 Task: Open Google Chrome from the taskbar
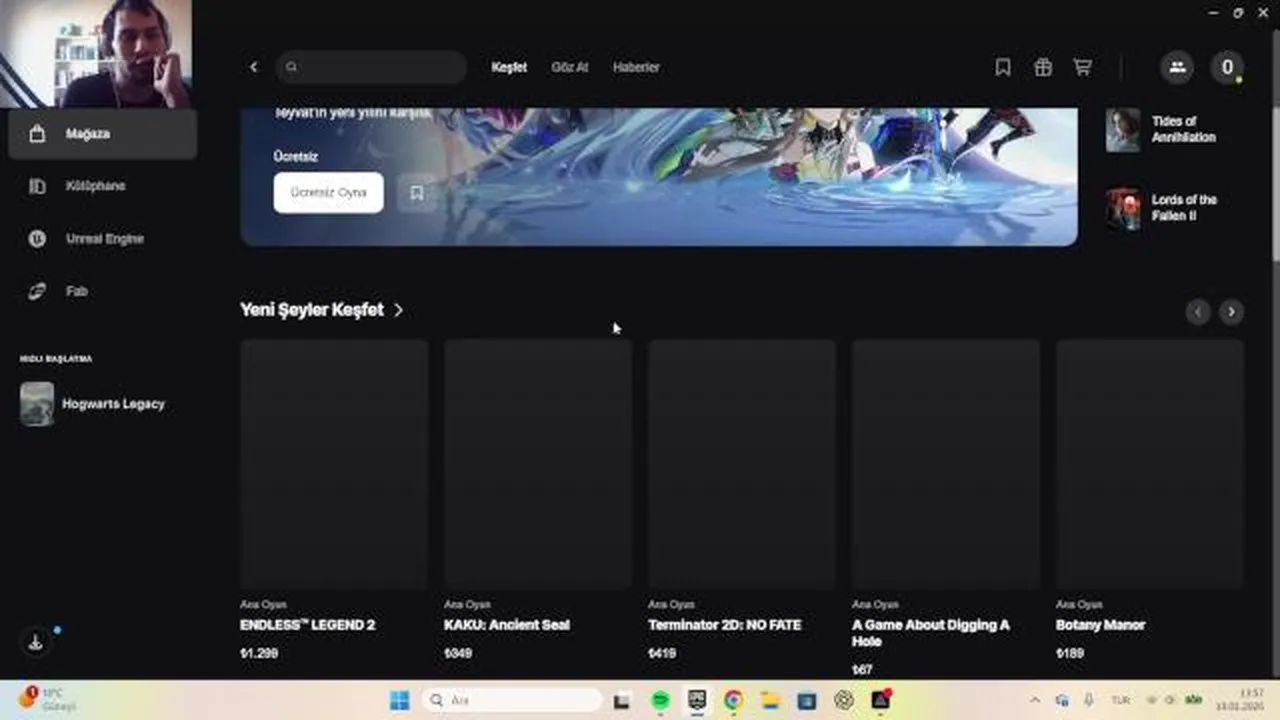coord(733,701)
